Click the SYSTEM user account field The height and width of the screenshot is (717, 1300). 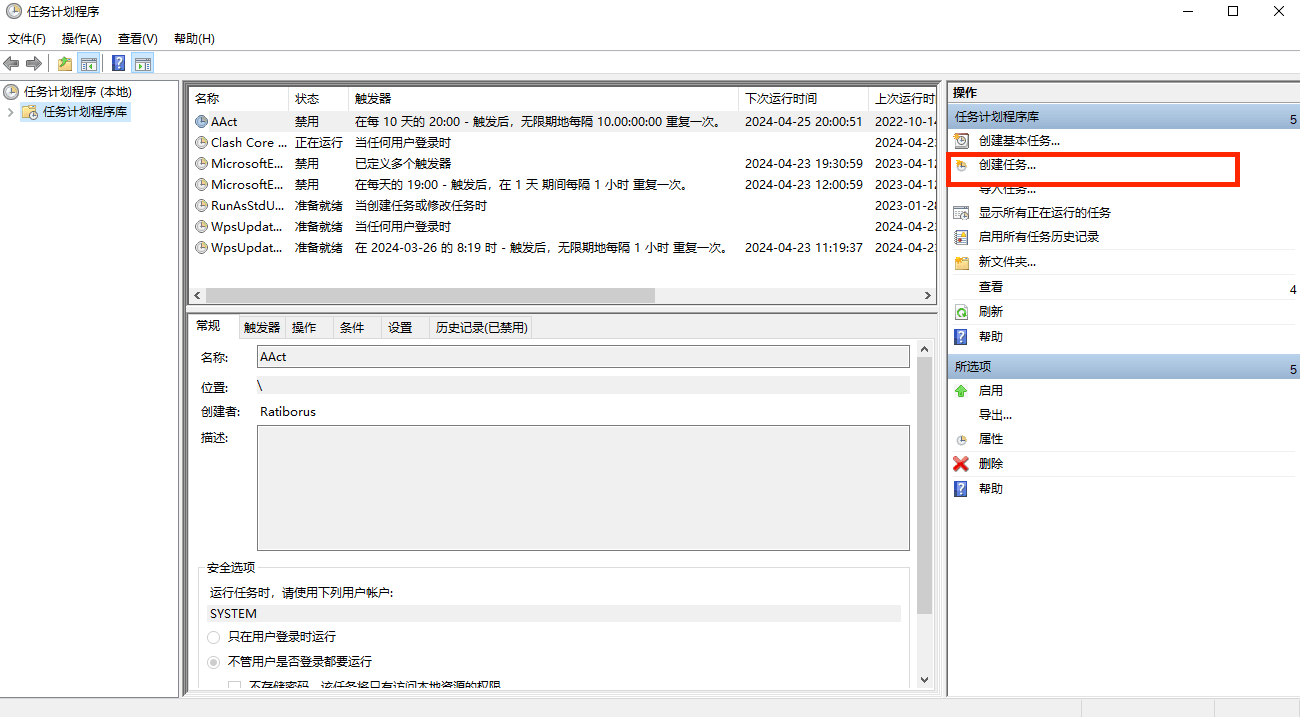[554, 614]
